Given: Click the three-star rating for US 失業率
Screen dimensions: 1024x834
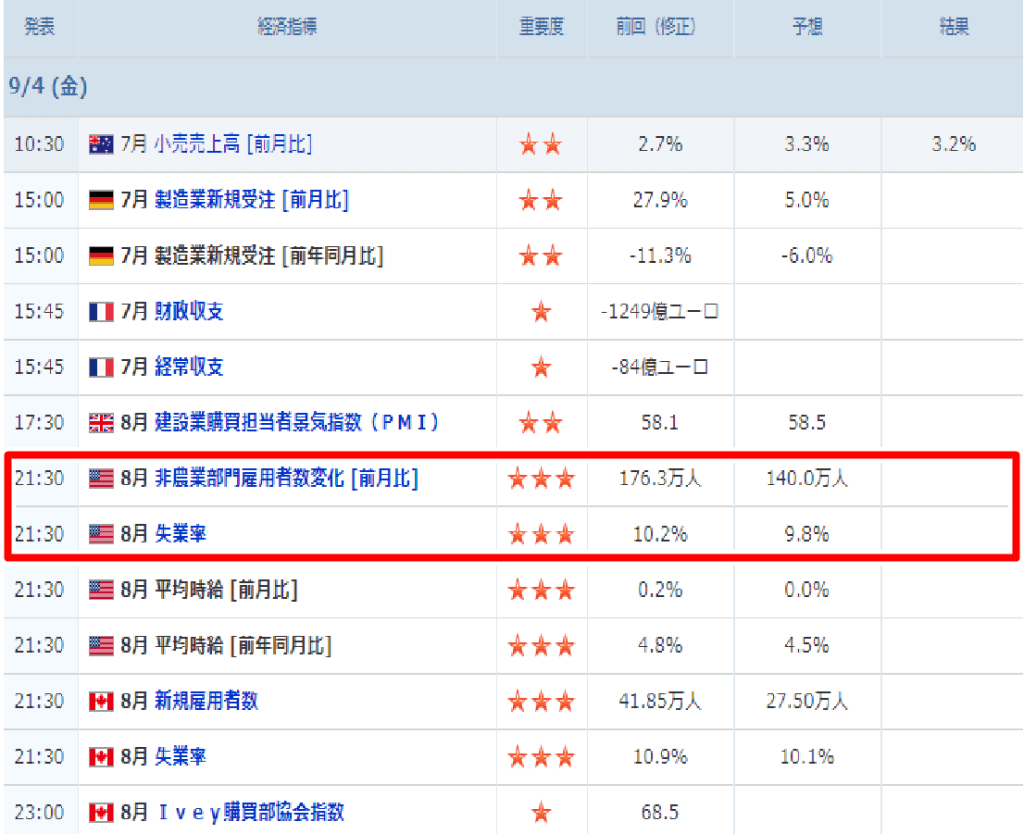Looking at the screenshot, I should coord(541,535).
